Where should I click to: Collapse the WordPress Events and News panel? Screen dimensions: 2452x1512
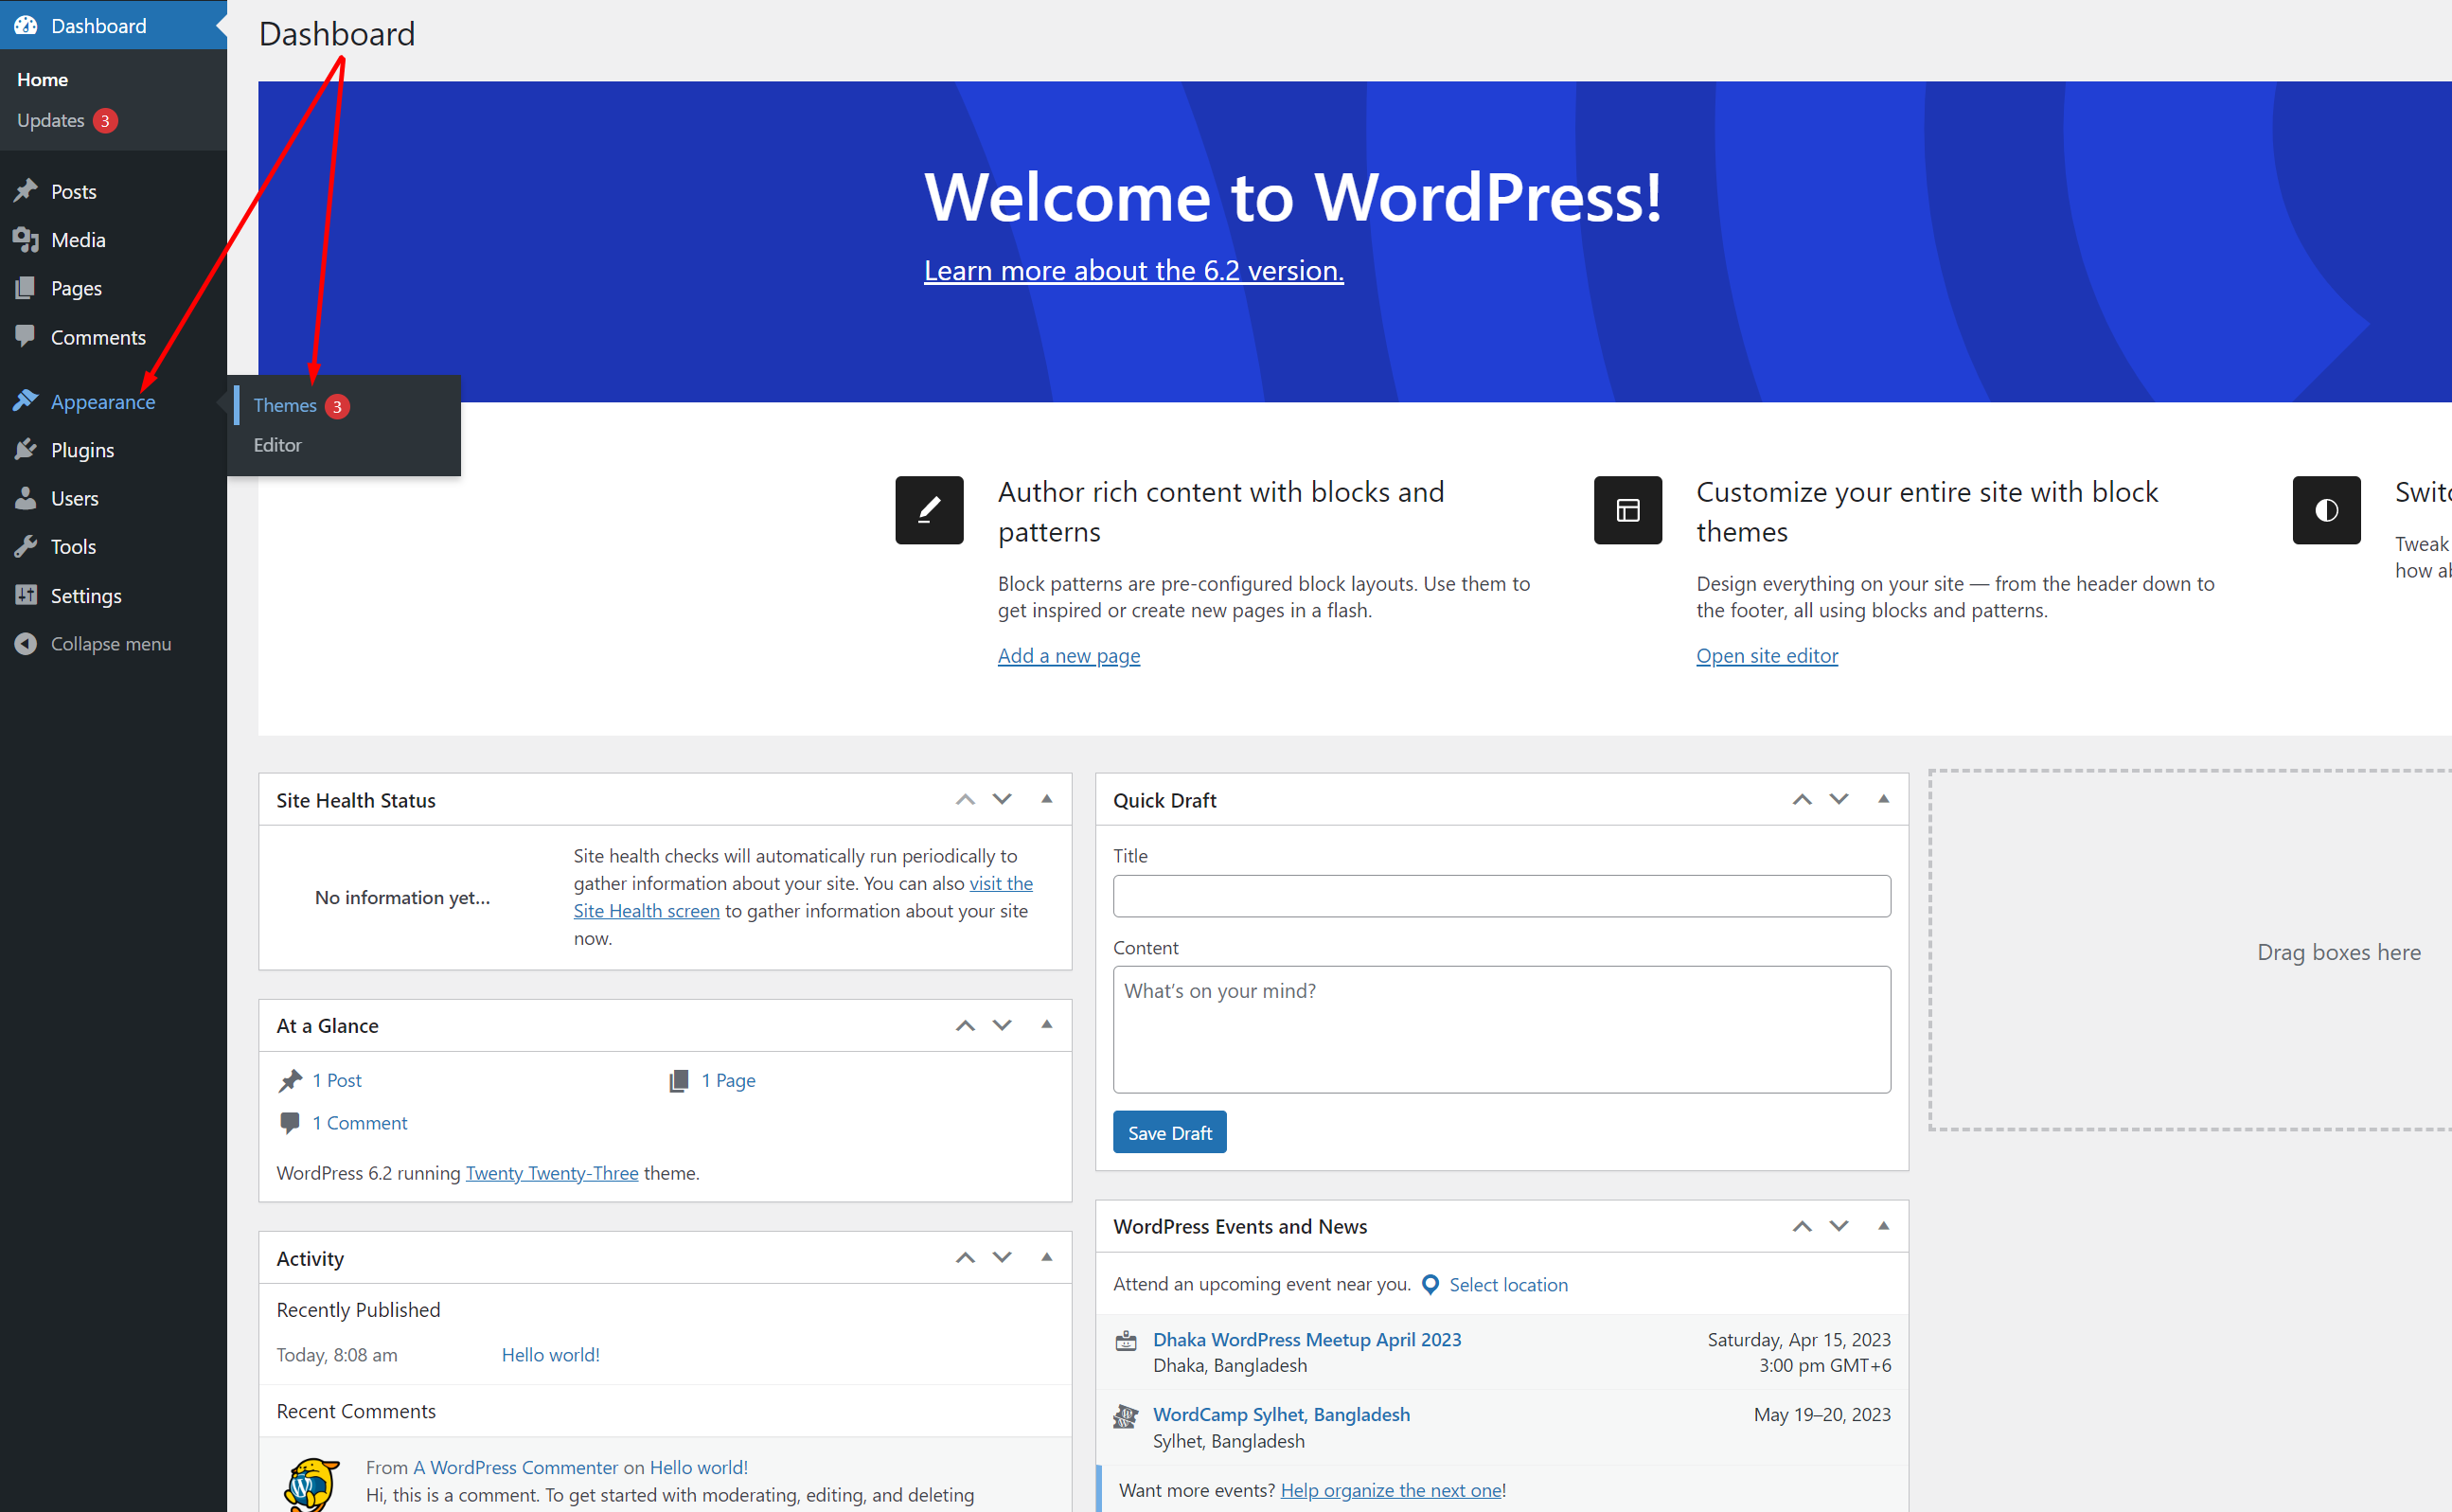(1884, 1226)
